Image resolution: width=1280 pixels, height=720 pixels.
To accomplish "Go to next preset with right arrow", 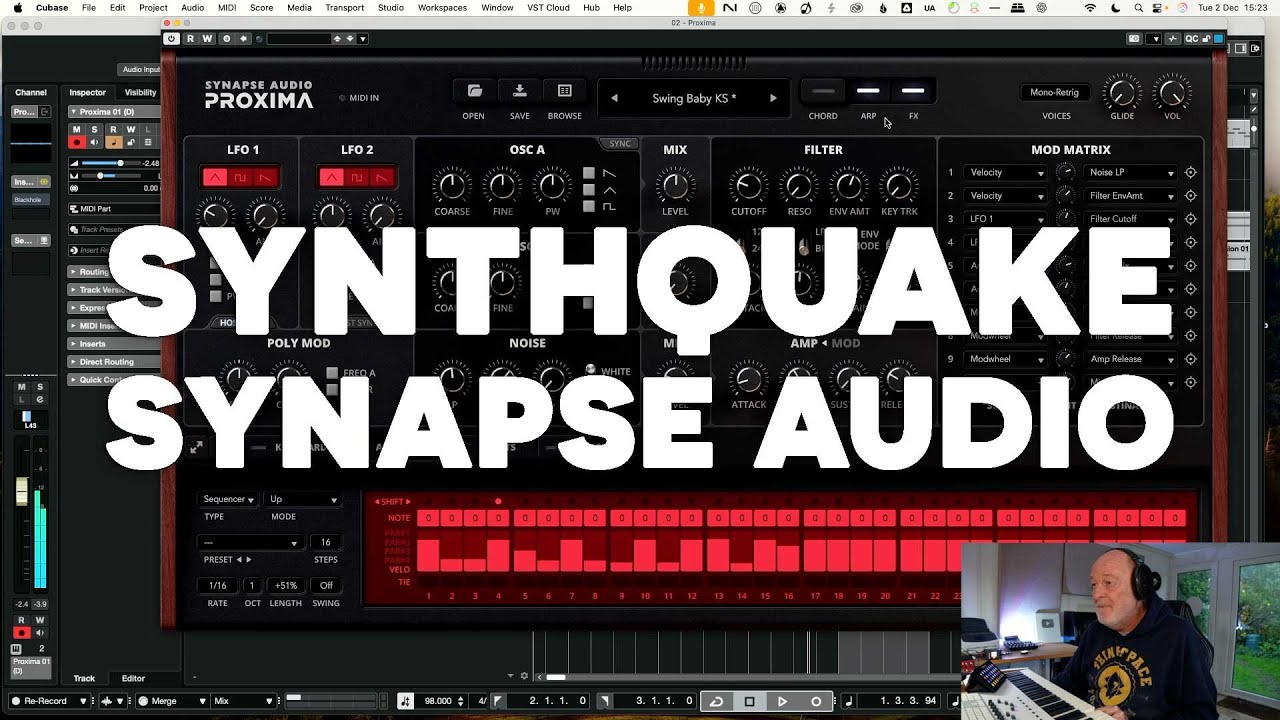I will [x=773, y=98].
